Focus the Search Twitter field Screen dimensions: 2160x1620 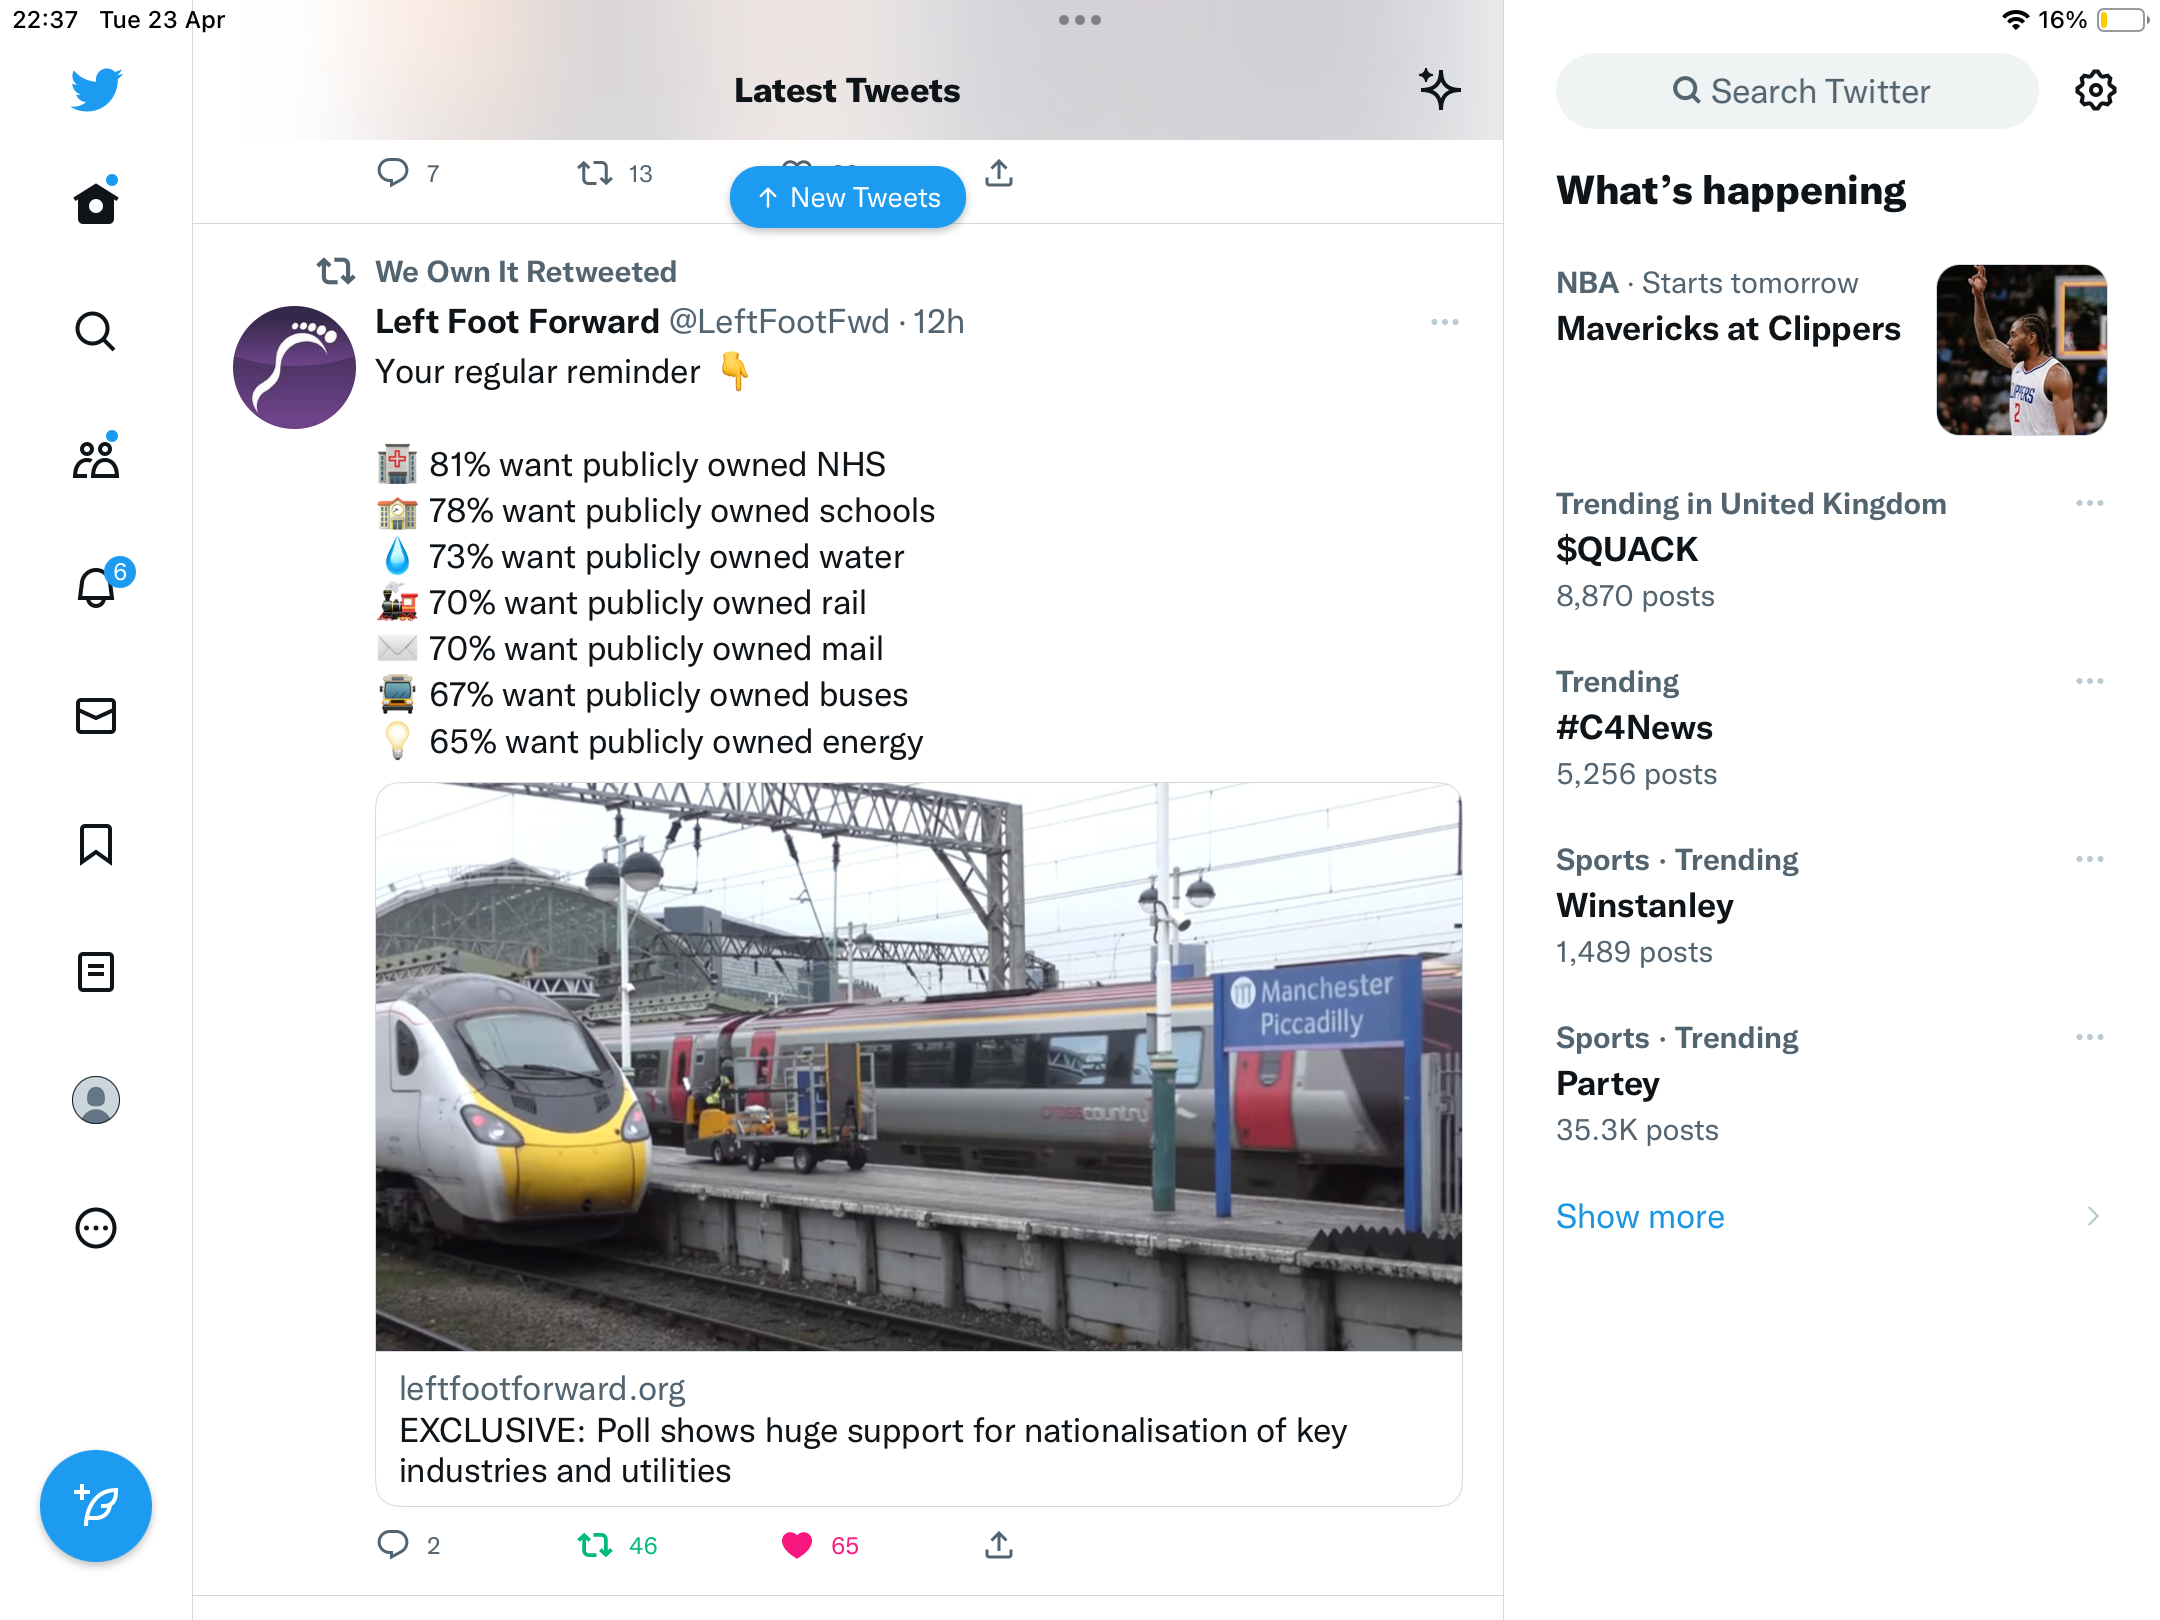click(x=1797, y=91)
